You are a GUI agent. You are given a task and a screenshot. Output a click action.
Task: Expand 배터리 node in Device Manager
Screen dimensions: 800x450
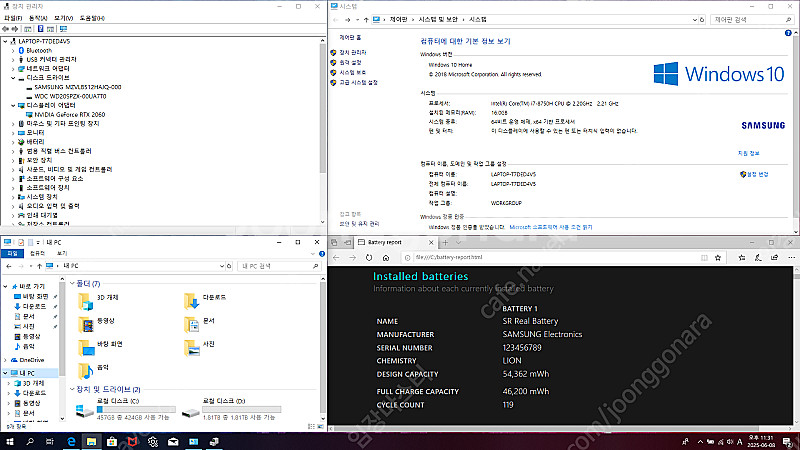(x=13, y=142)
